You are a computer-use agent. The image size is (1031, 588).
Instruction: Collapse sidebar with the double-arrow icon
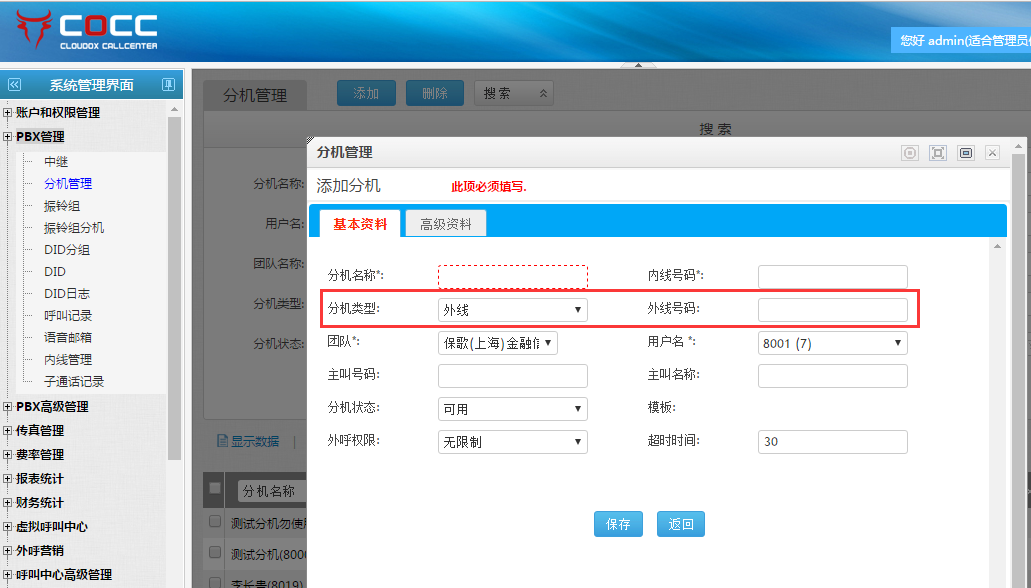tap(14, 85)
